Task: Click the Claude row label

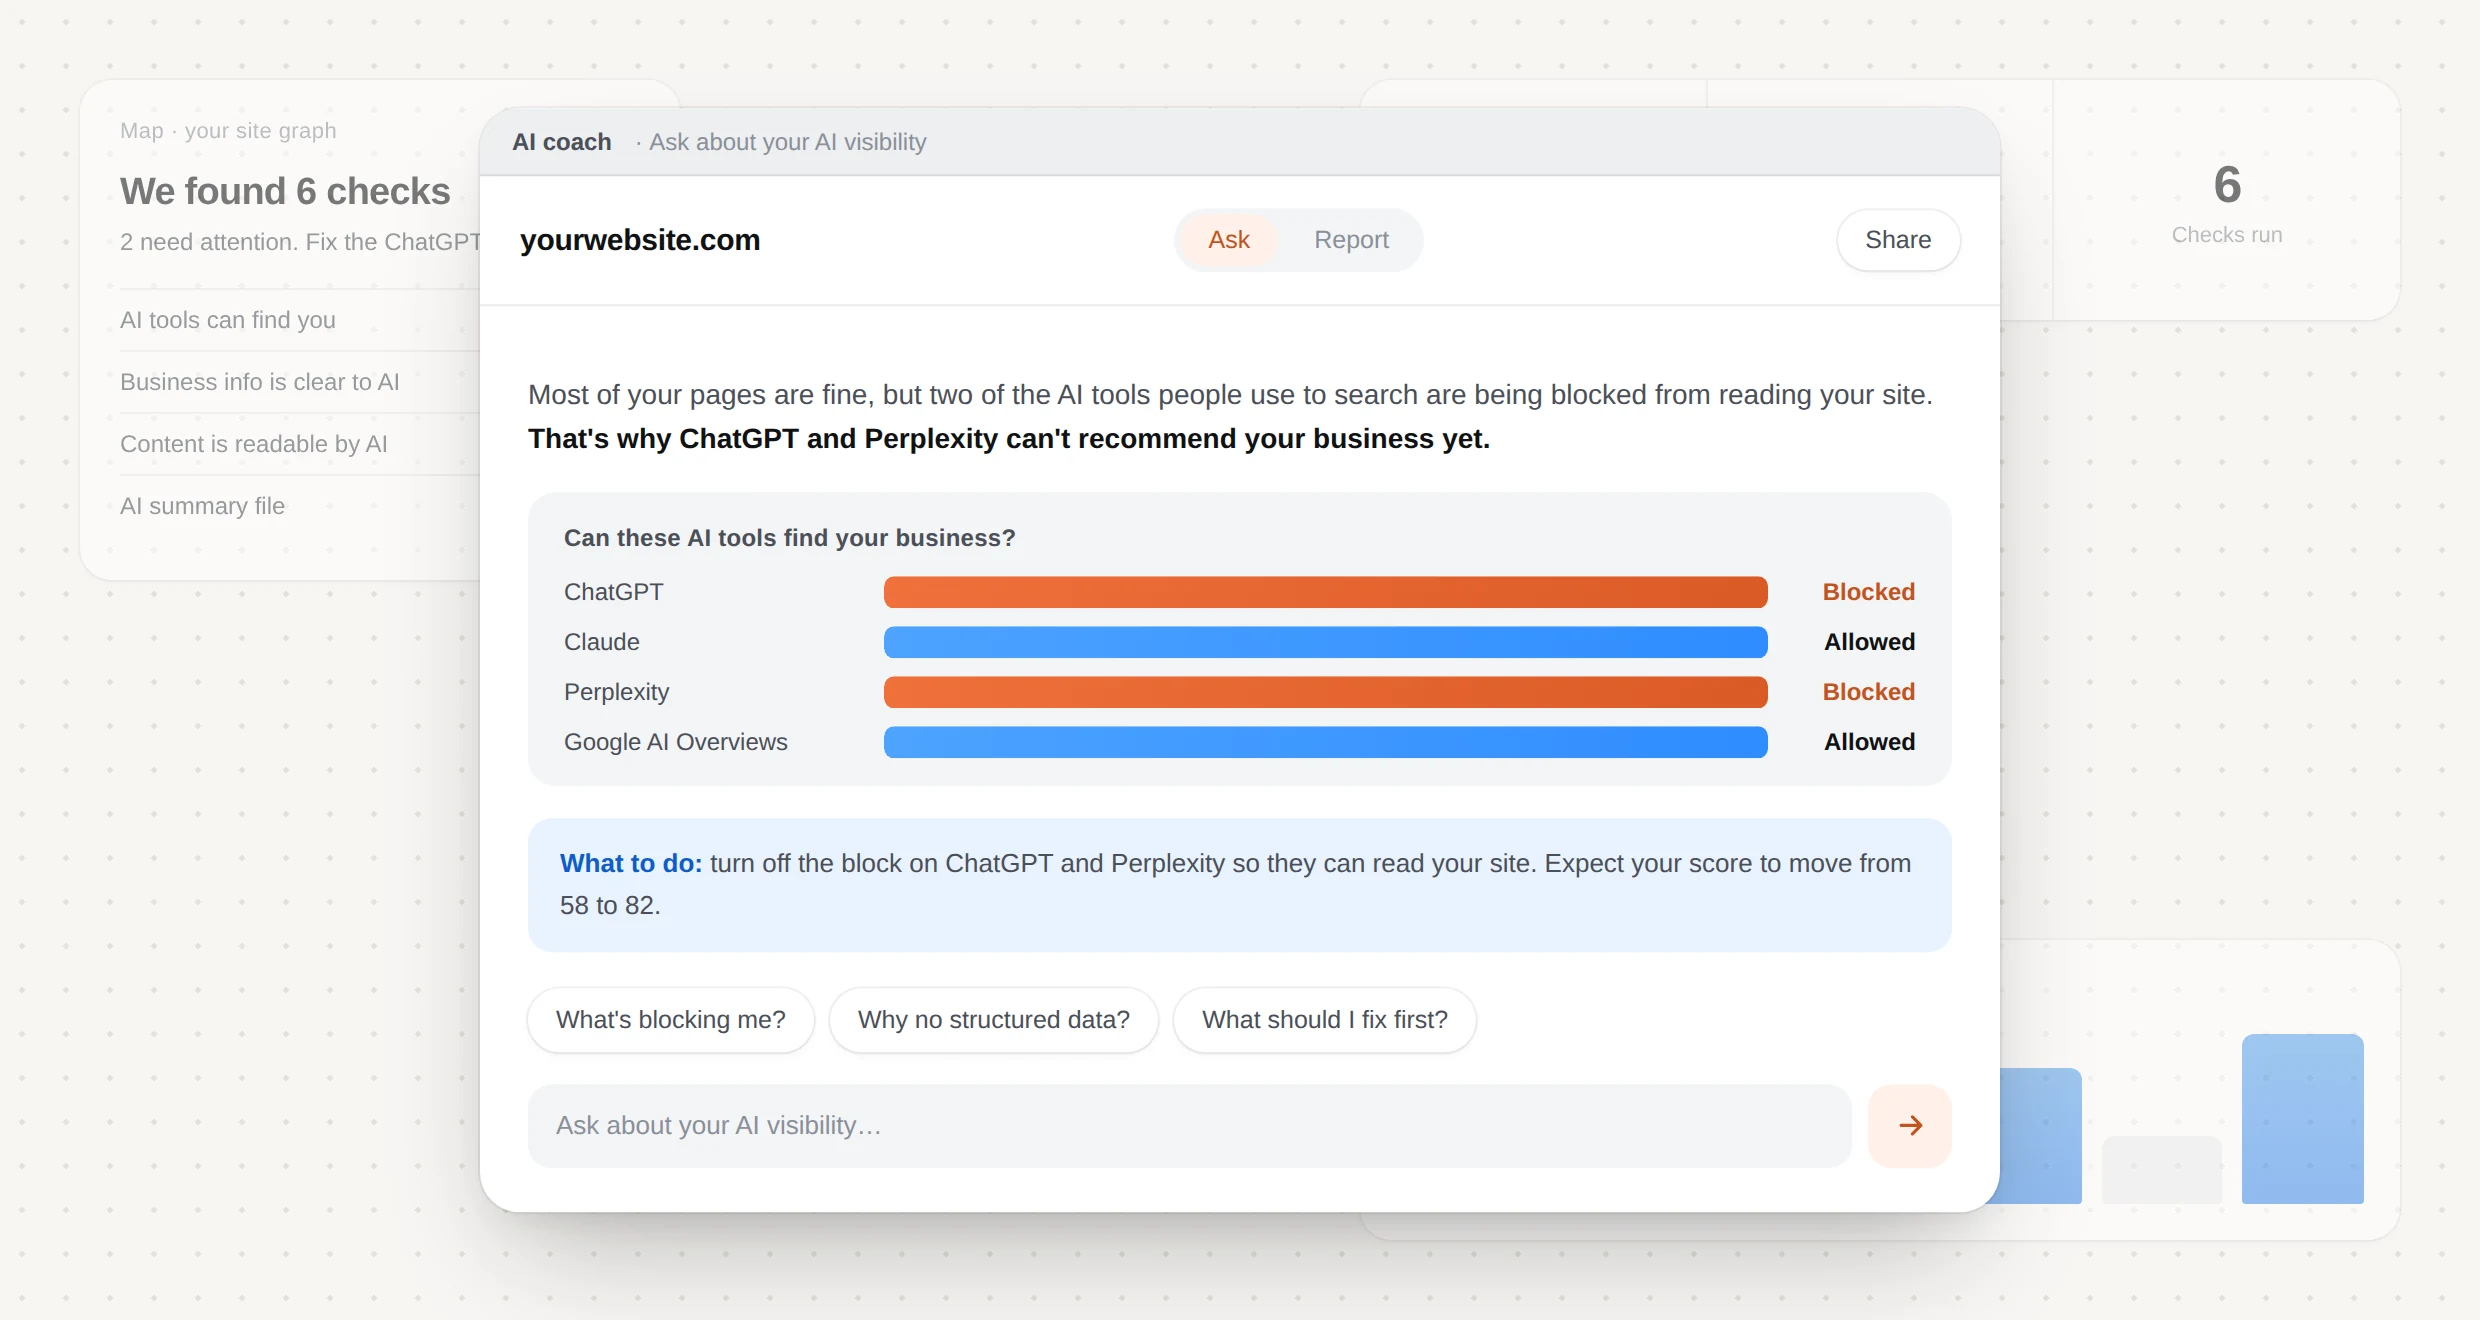Action: pos(602,642)
